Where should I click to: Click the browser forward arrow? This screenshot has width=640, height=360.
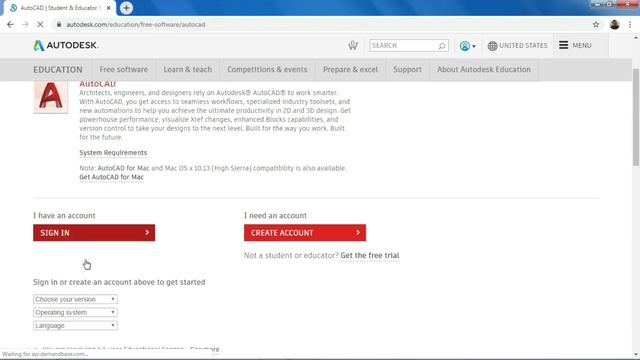pos(25,24)
